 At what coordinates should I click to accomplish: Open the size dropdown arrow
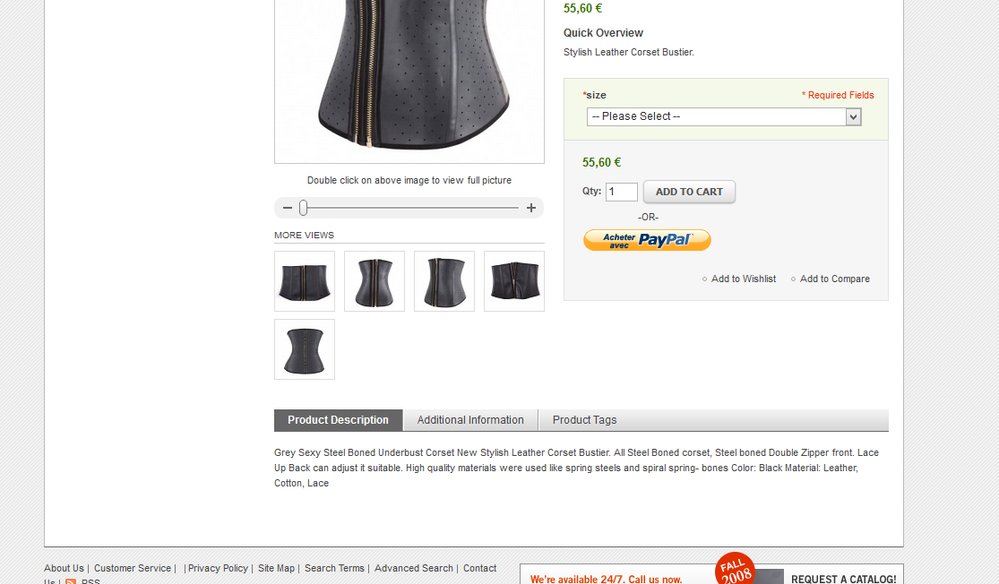pyautogui.click(x=853, y=117)
